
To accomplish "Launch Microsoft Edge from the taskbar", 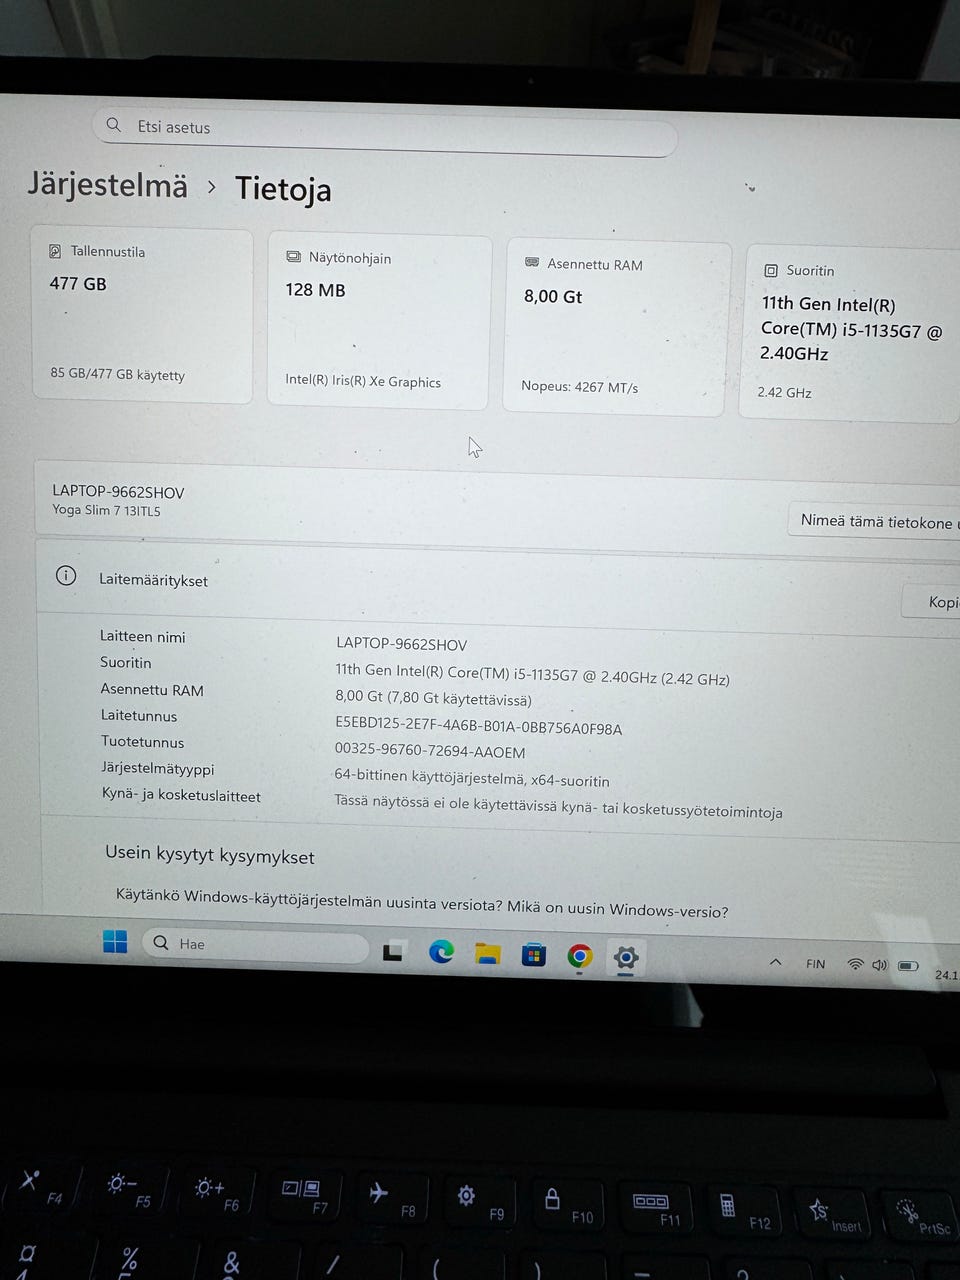I will 441,952.
